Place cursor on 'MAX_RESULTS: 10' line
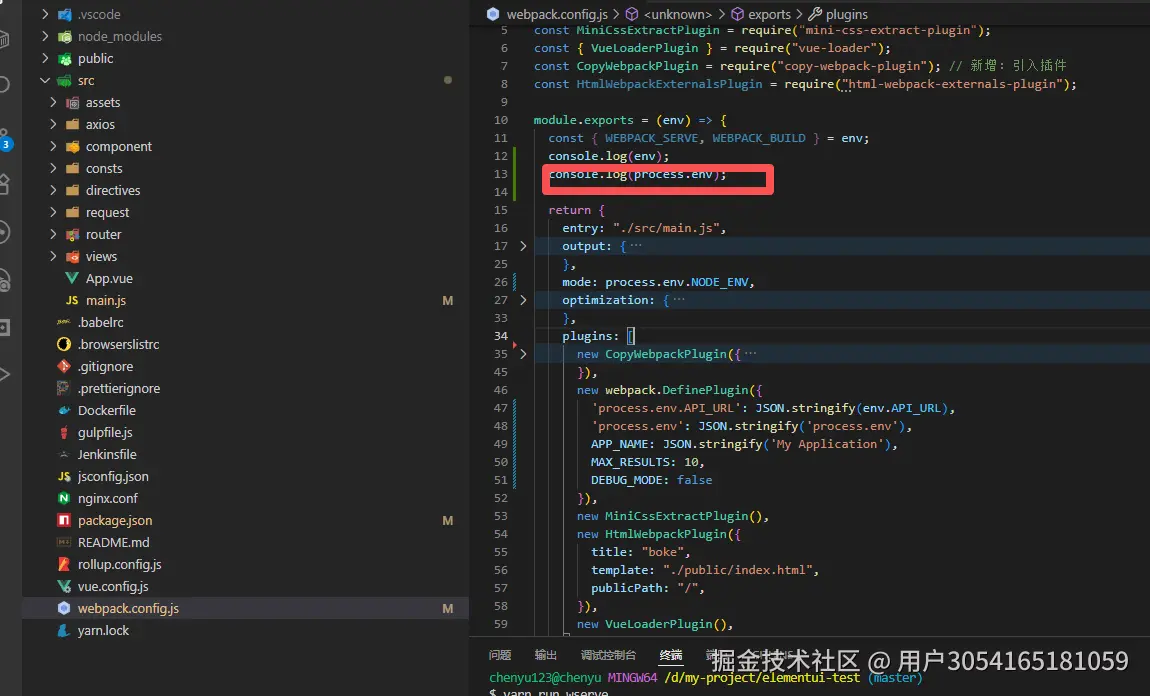Viewport: 1150px width, 696px height. point(647,462)
